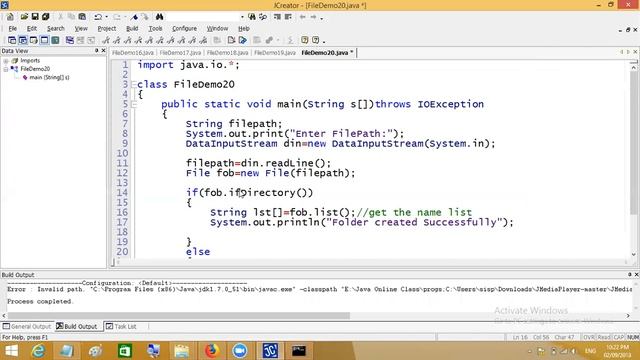This screenshot has height=360, width=640.
Task: Switch to FileDemo17.java tab
Action: (x=180, y=53)
